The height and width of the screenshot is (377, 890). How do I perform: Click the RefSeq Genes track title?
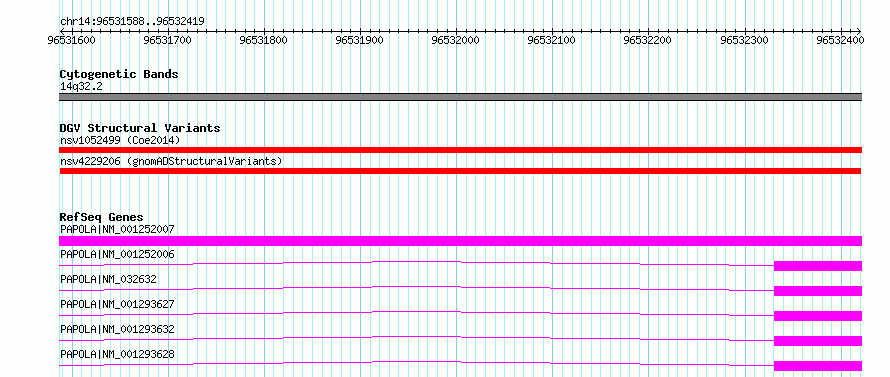tap(102, 217)
